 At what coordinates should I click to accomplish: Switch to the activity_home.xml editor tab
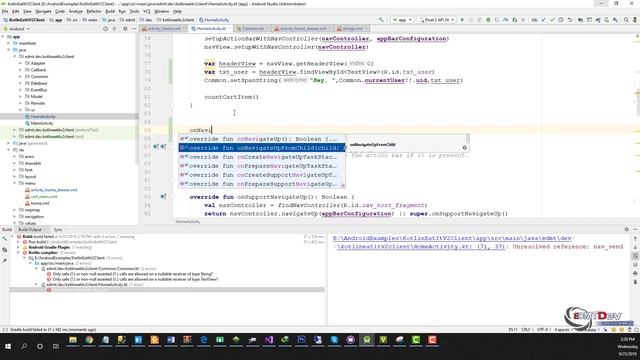pyautogui.click(x=163, y=29)
